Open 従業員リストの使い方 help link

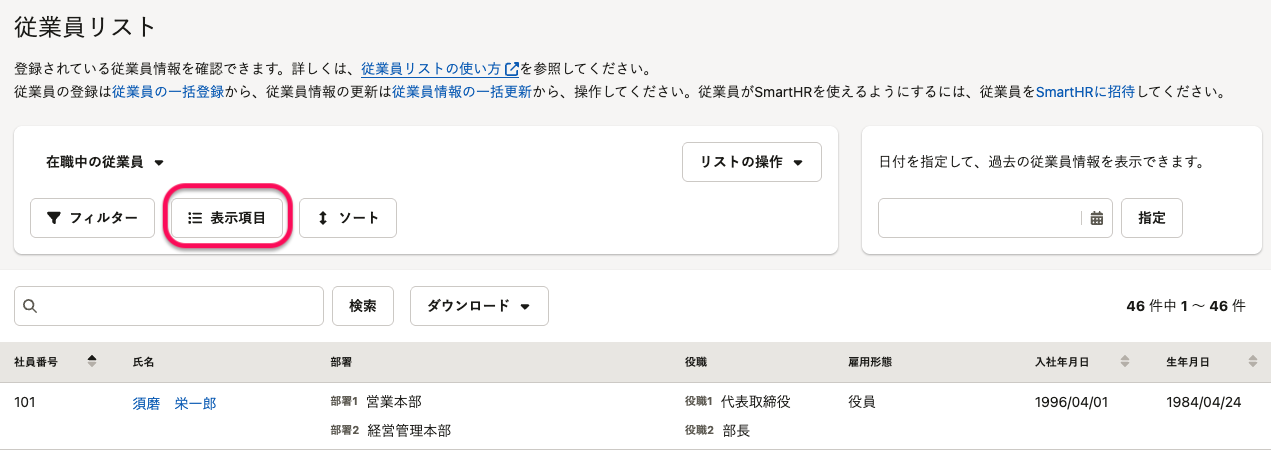pyautogui.click(x=439, y=70)
